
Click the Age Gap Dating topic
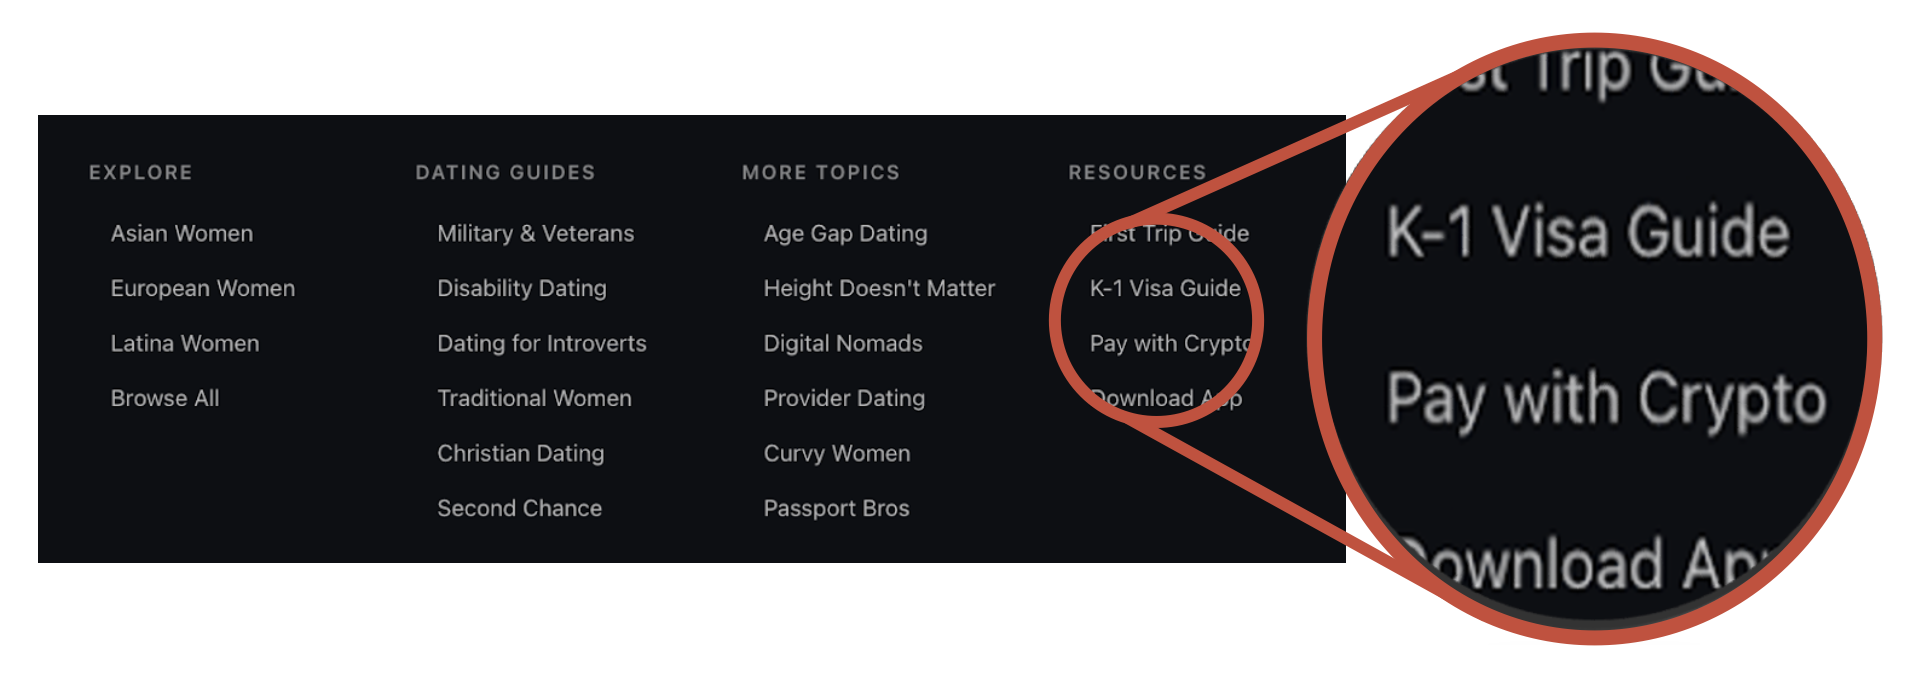(x=845, y=233)
